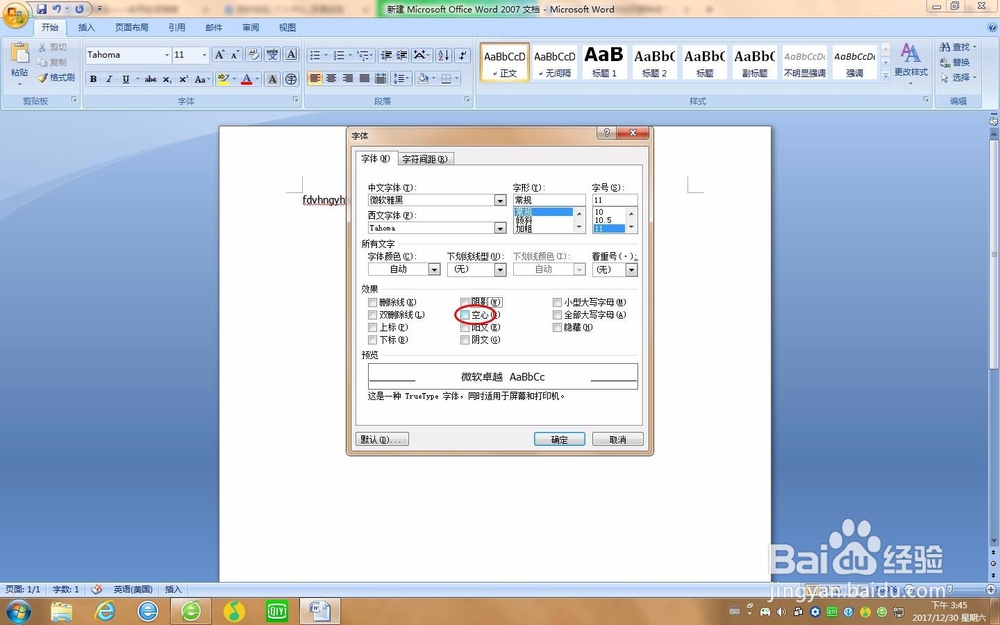Click the shrink font icon
Viewport: 1000px width, 625px height.
coord(235,55)
